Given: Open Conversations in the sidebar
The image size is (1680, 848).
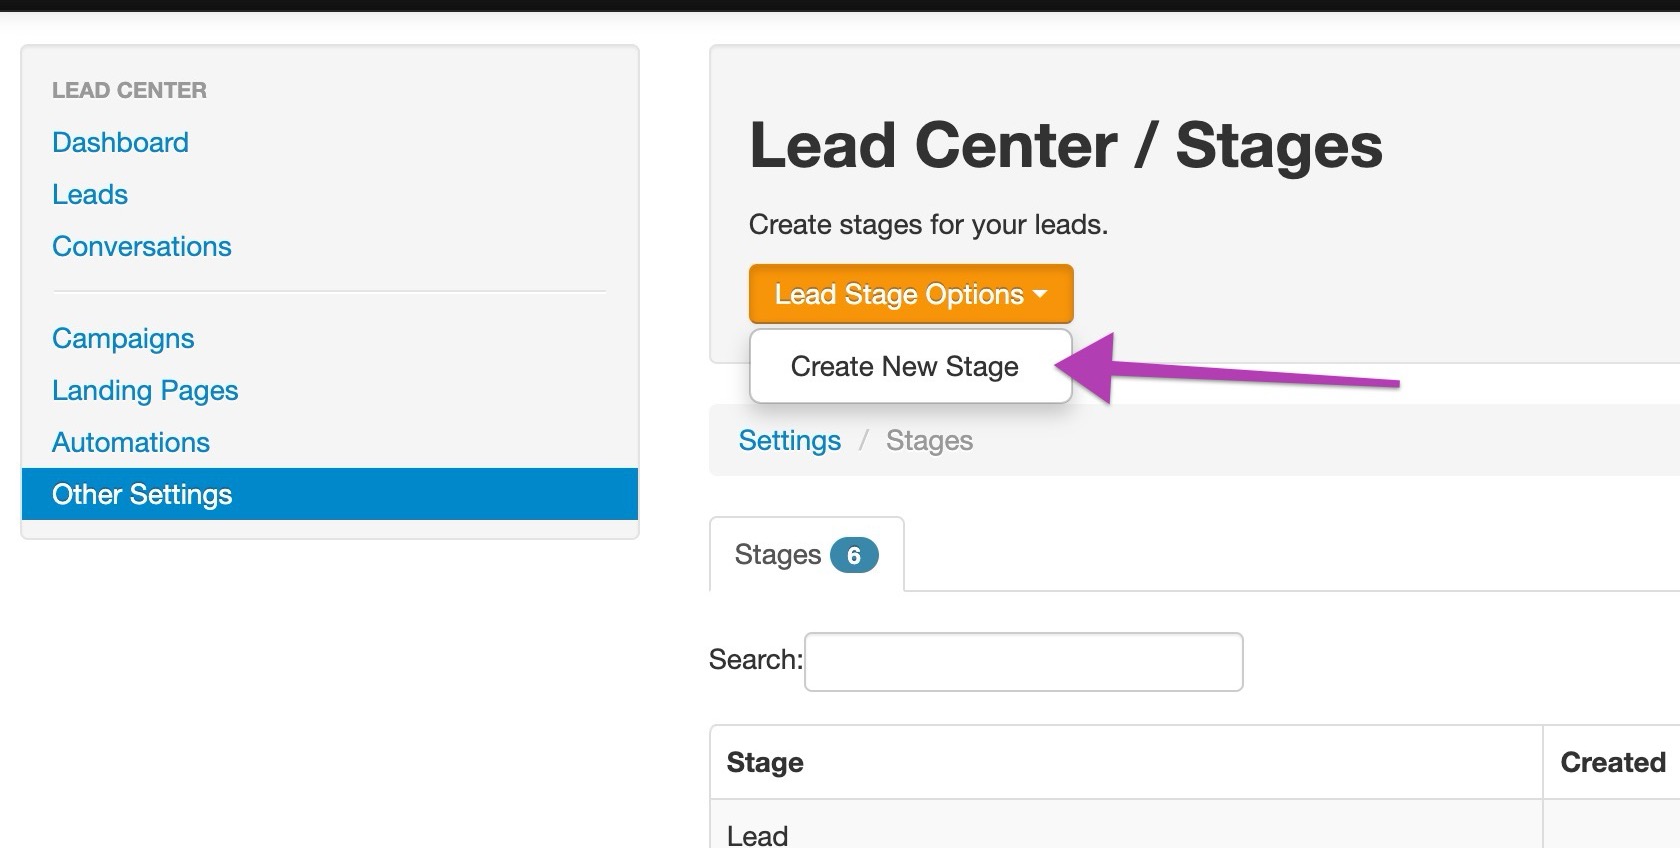Looking at the screenshot, I should [x=141, y=246].
